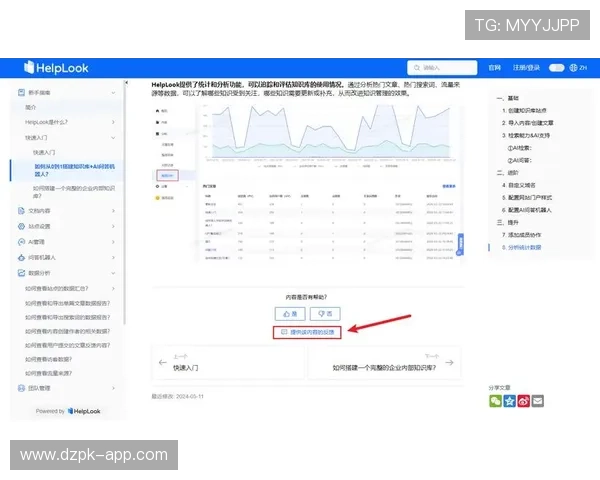Expand the 文档内容 chevron
Viewport: 600px width, 480px height.
[x=113, y=211]
